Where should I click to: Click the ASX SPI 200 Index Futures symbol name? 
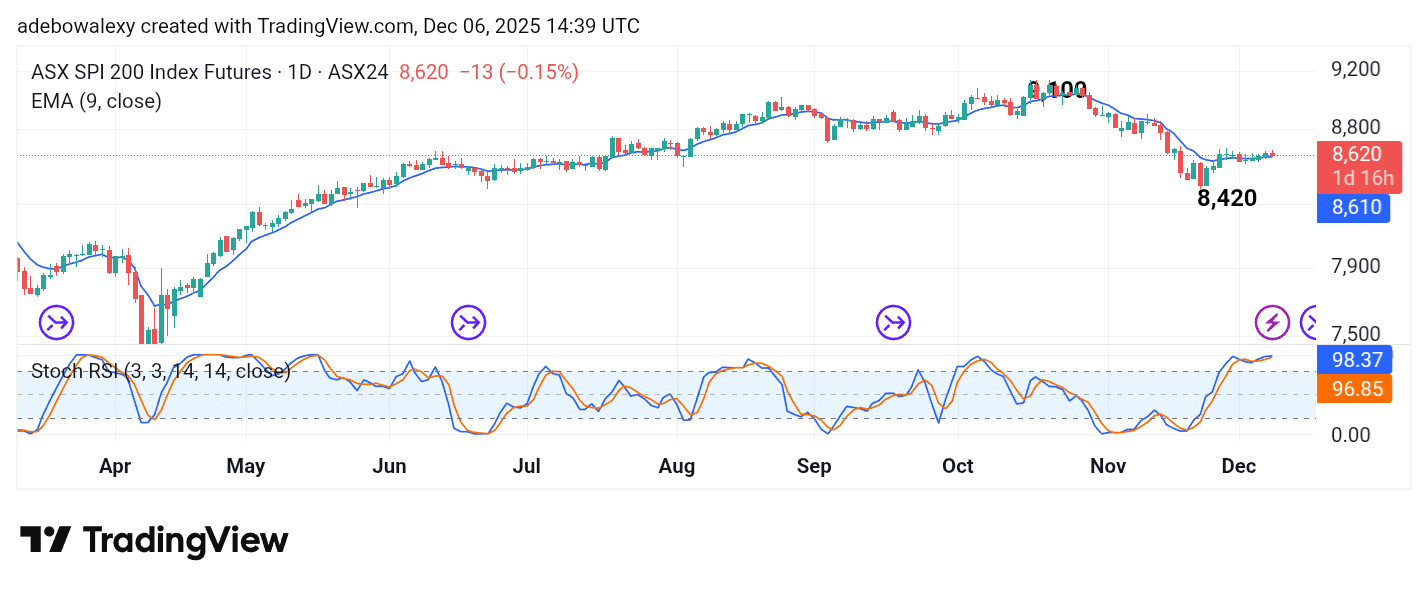click(x=150, y=72)
